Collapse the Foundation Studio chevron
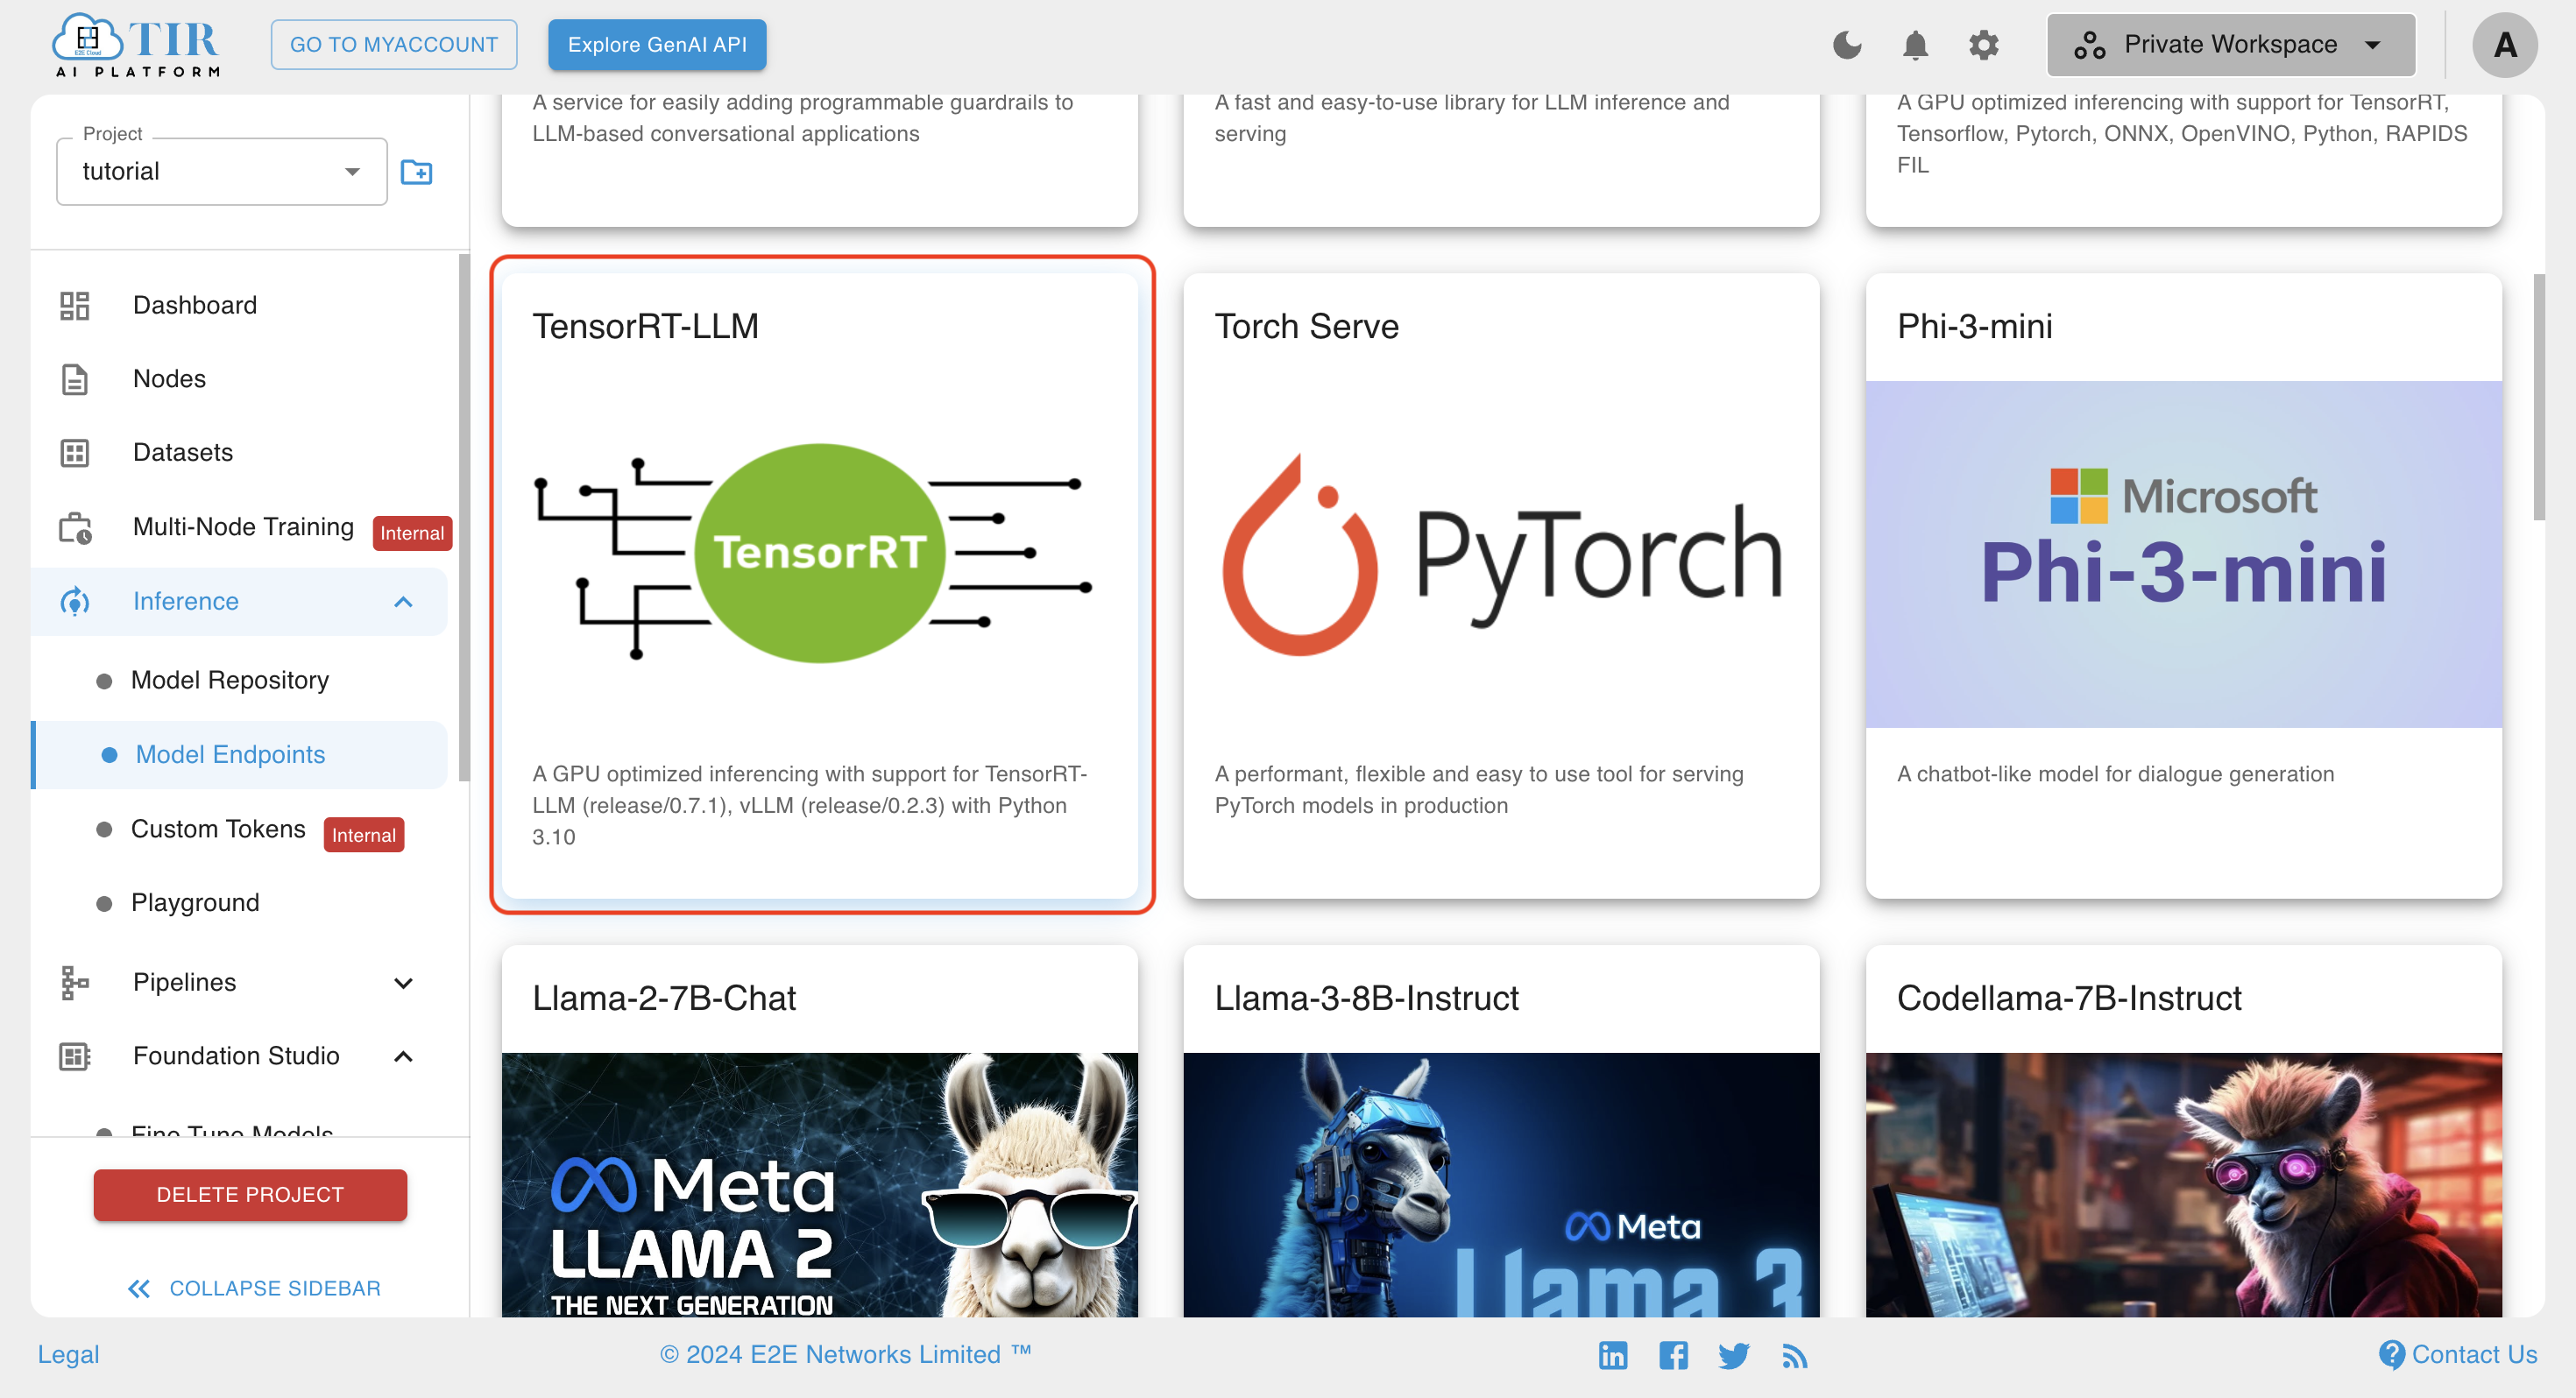 403,1057
